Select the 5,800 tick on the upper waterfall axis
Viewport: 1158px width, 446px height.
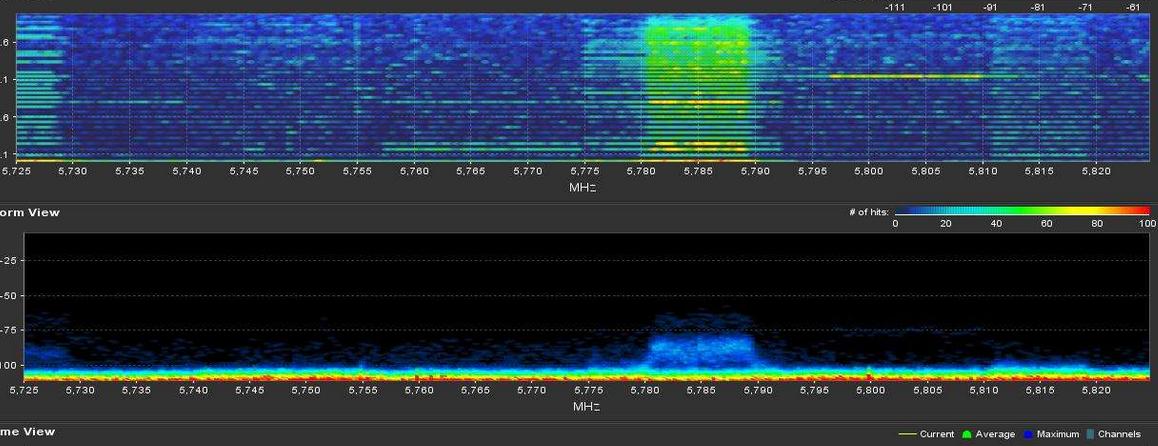point(868,172)
